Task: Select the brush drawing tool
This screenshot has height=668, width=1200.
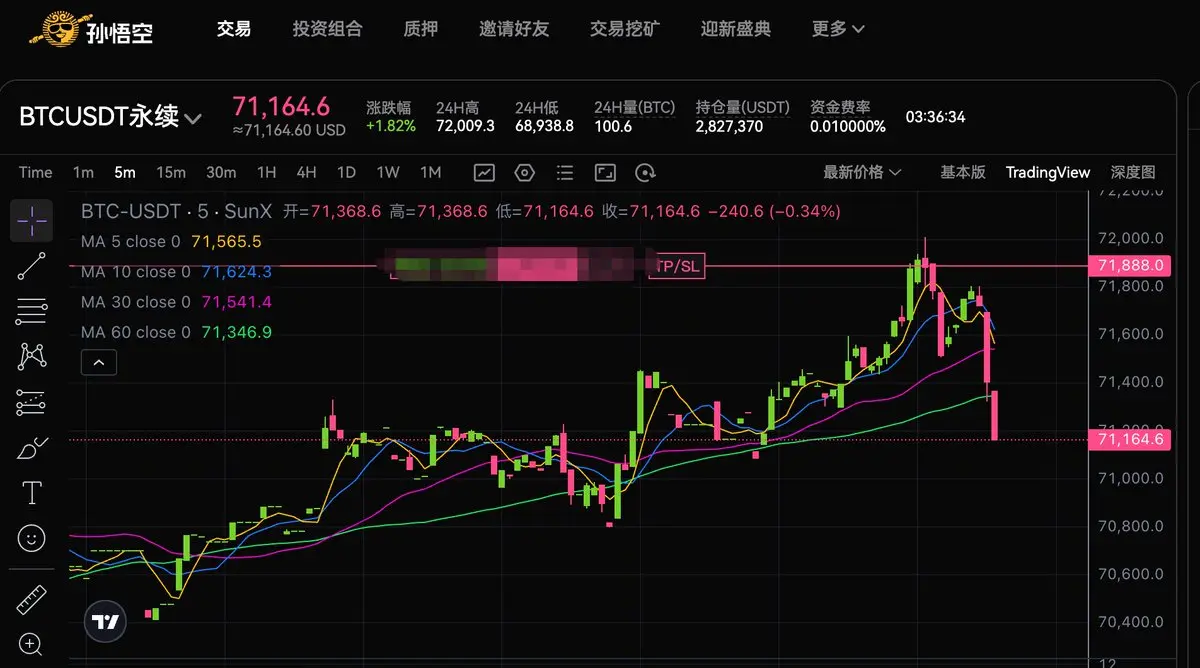Action: [32, 447]
